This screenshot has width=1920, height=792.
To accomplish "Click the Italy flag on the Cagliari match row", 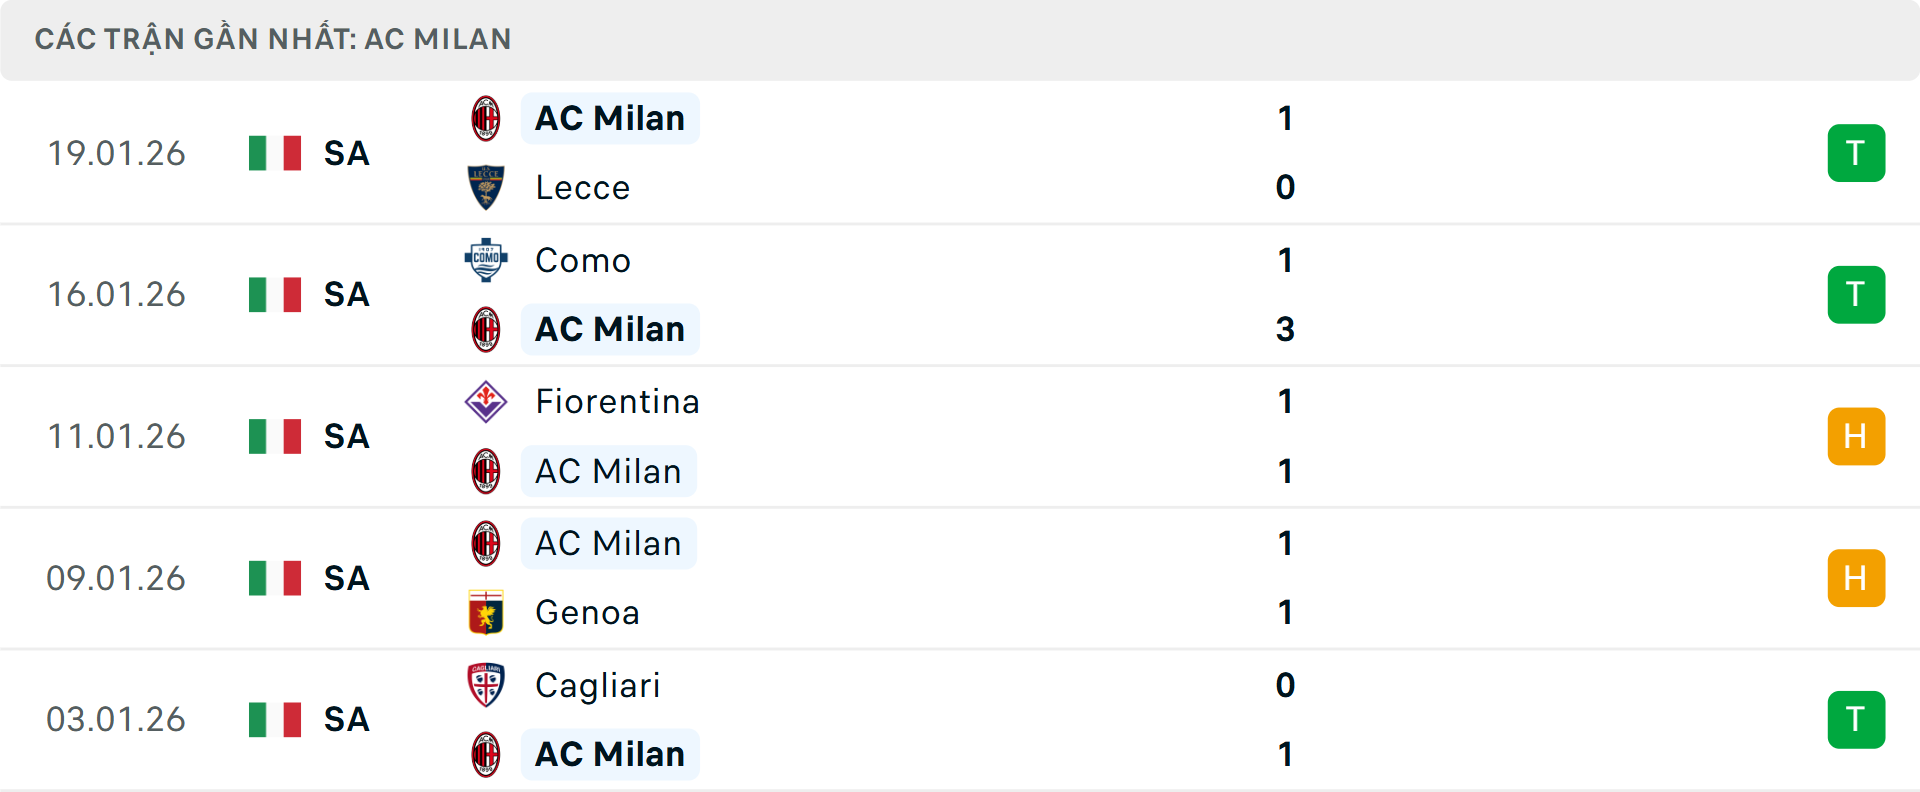I will [275, 719].
